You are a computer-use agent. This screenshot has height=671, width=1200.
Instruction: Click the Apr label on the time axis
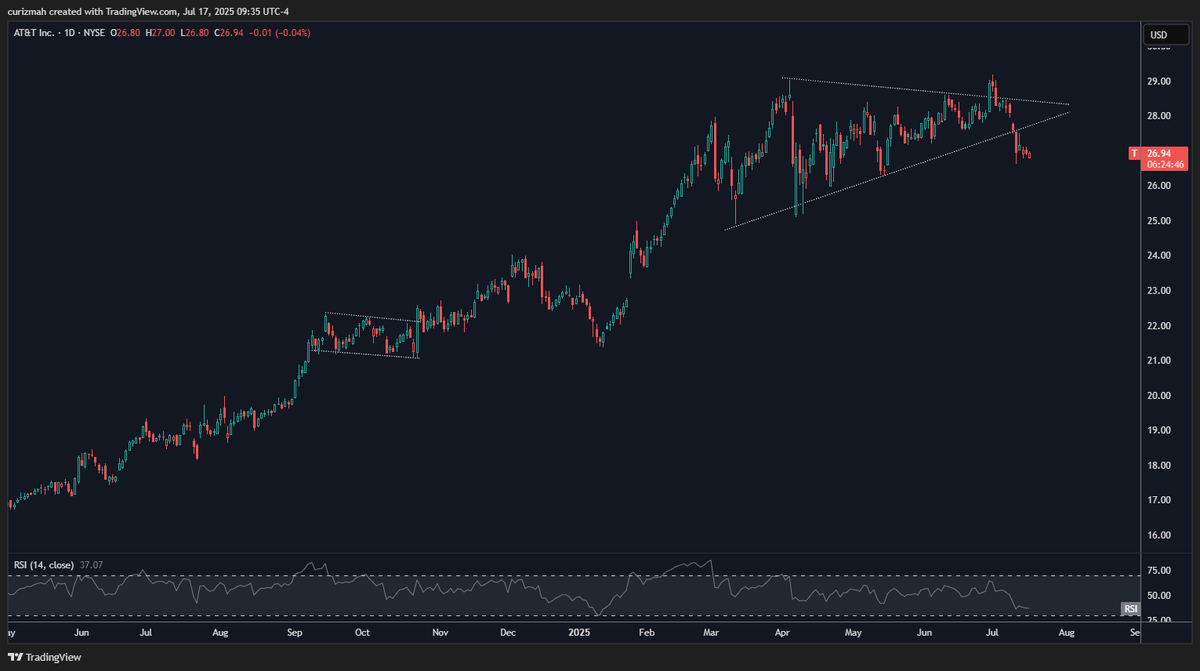tap(783, 633)
